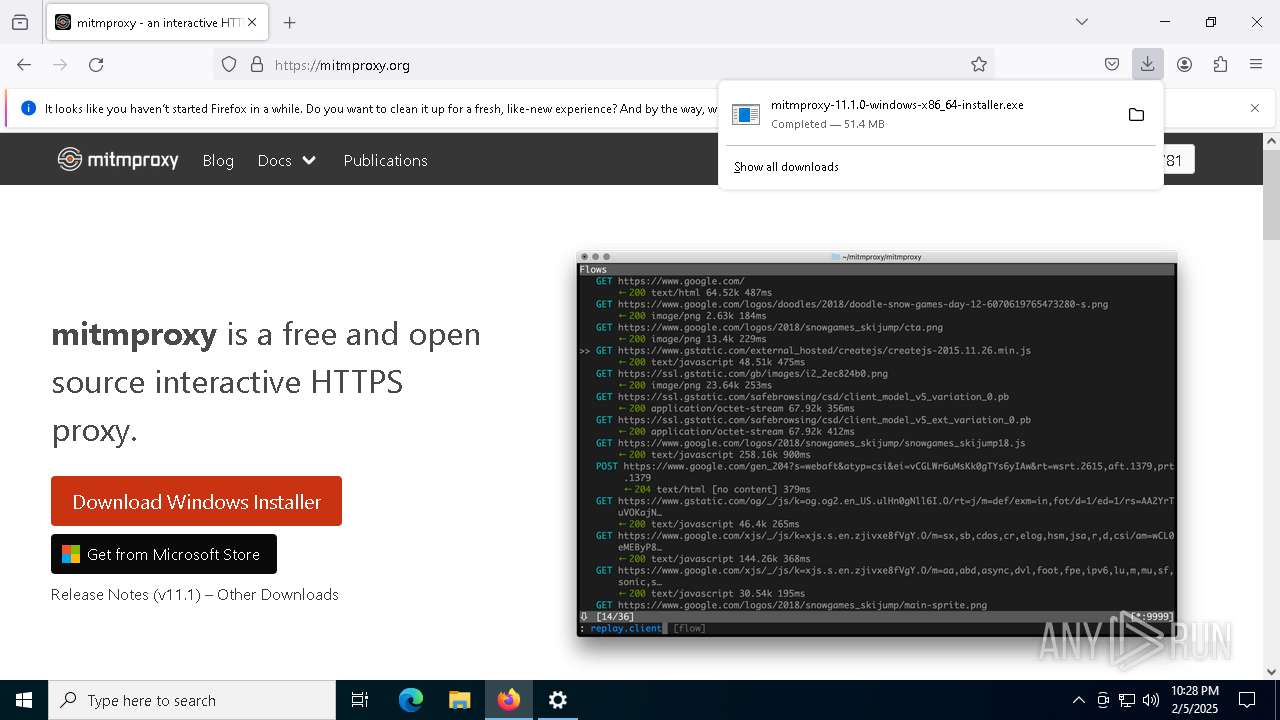Viewport: 1280px width, 720px height.
Task: Click Download Windows Installer button
Action: [196, 501]
